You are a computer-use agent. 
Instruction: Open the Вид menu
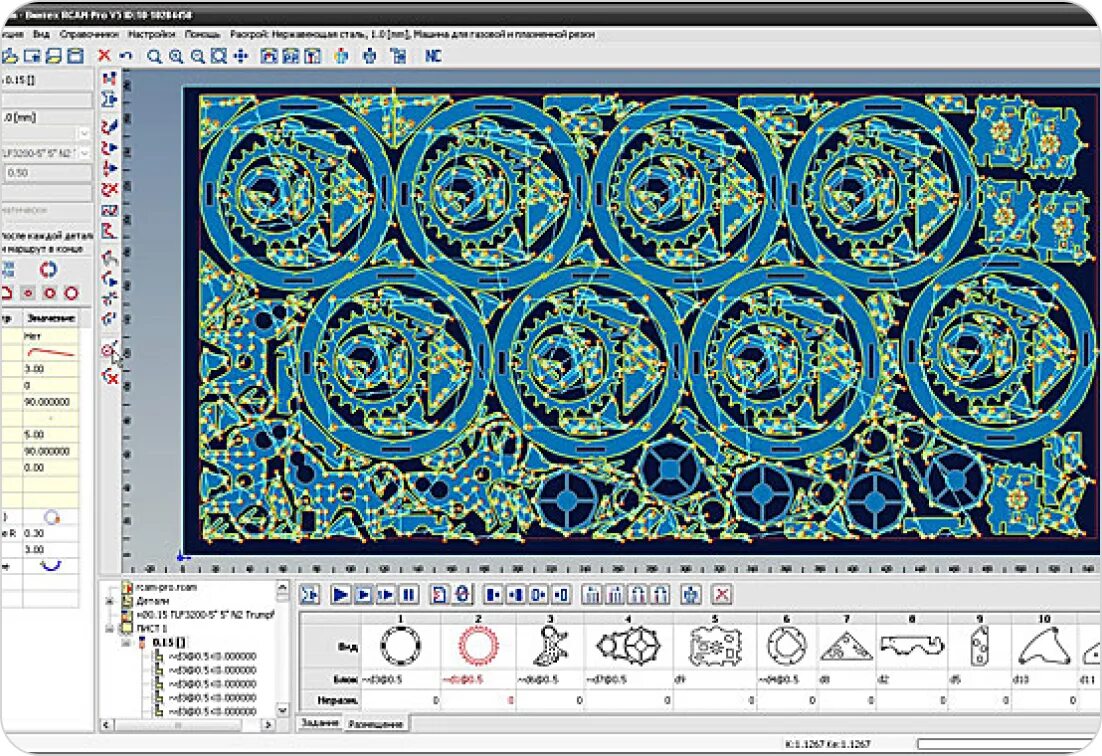coord(41,34)
